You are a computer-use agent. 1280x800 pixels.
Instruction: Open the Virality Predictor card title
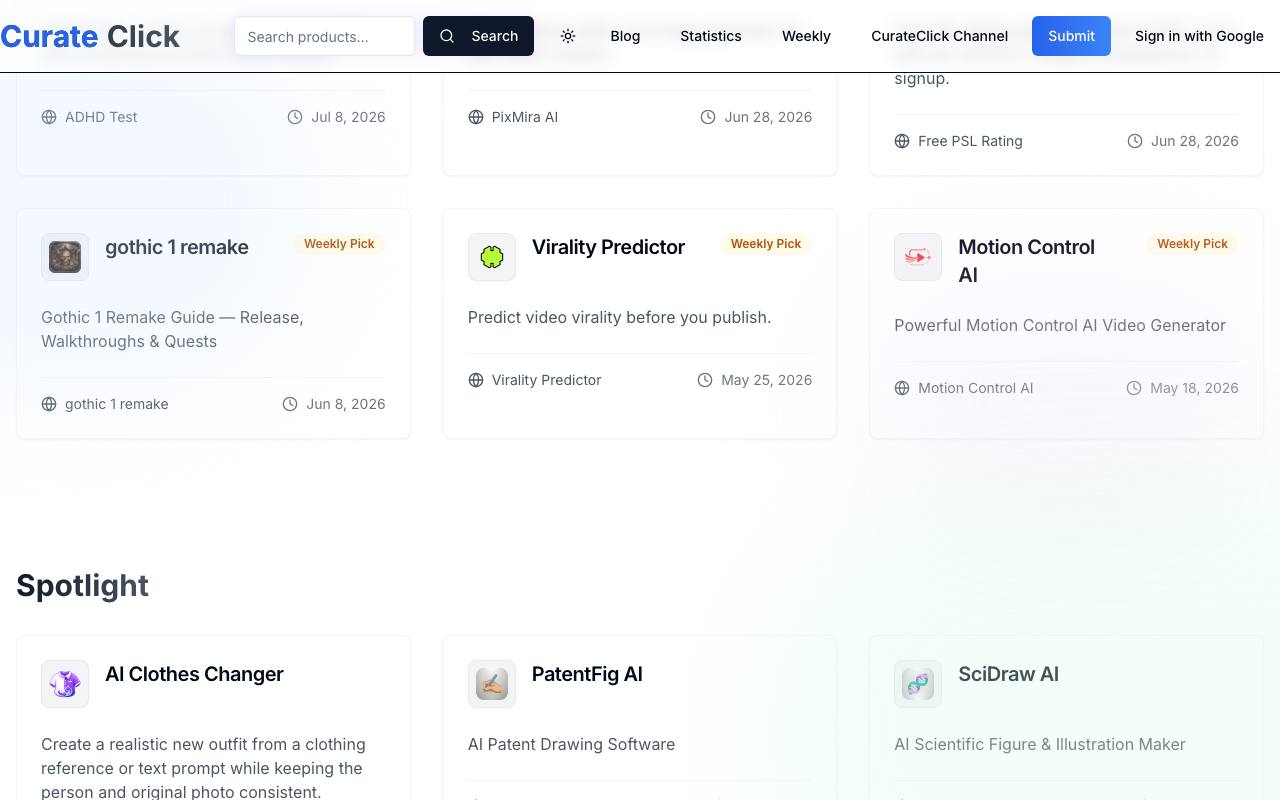(608, 247)
